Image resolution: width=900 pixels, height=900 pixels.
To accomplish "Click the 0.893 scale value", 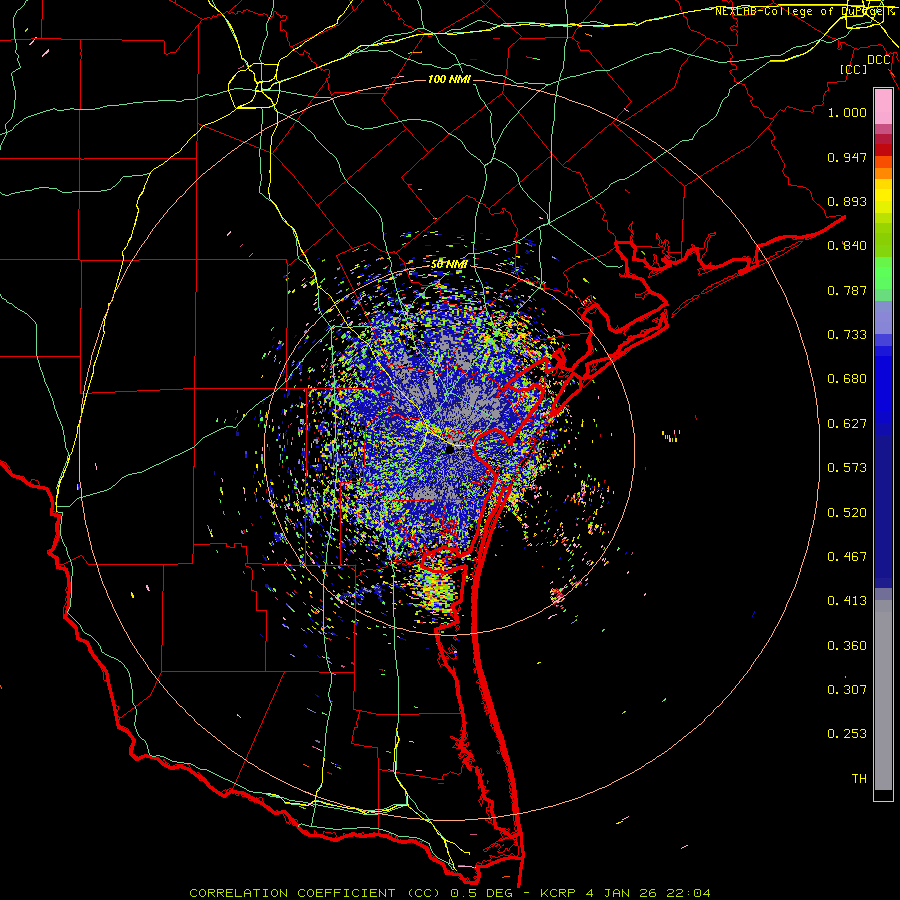I will coord(847,201).
